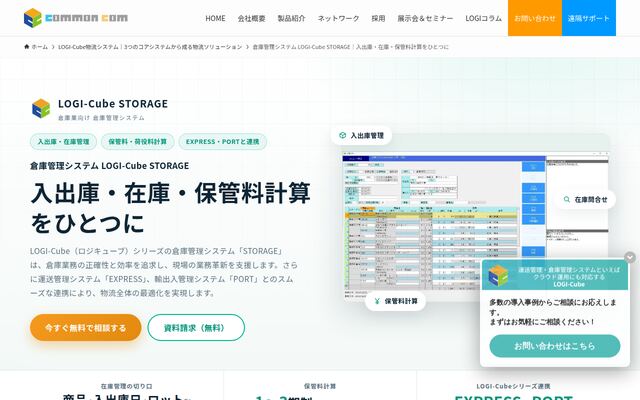
Task: Click the breadcrumb home icon
Action: [x=27, y=47]
